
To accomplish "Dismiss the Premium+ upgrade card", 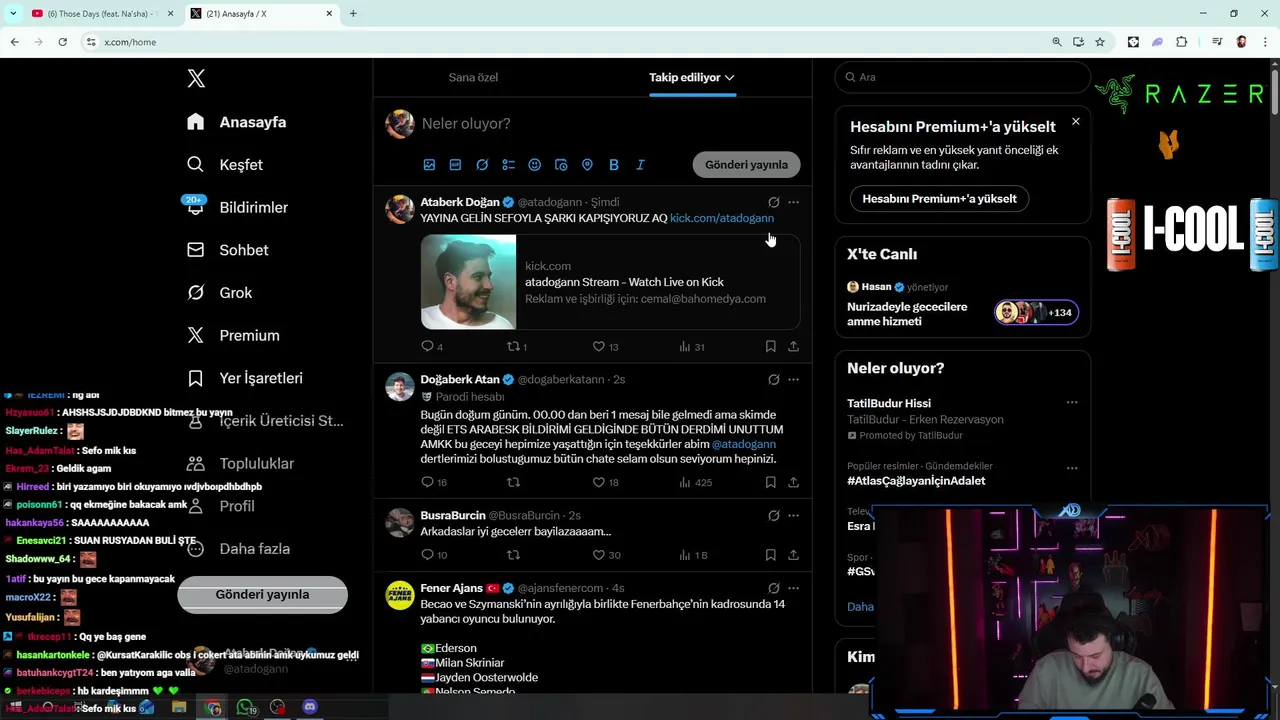I will tap(1075, 121).
